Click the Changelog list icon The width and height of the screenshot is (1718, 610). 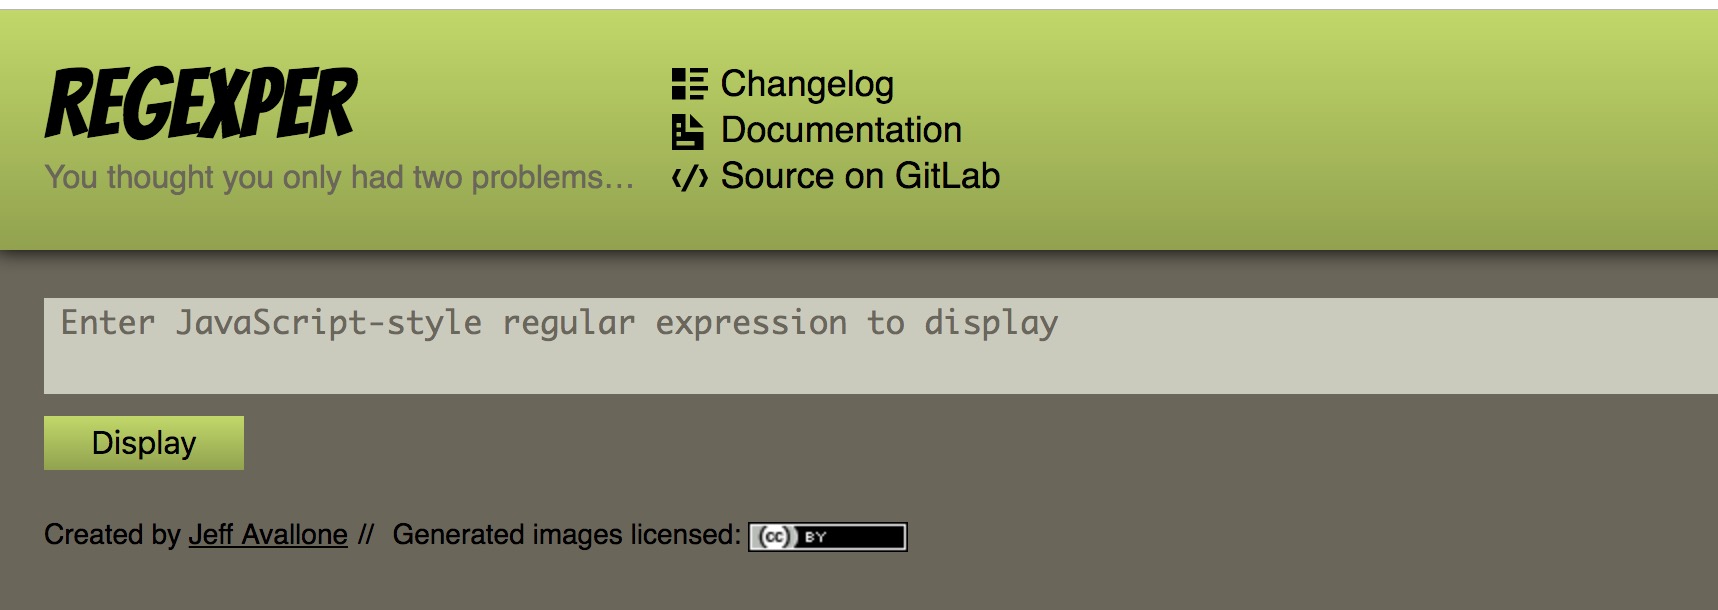[689, 84]
